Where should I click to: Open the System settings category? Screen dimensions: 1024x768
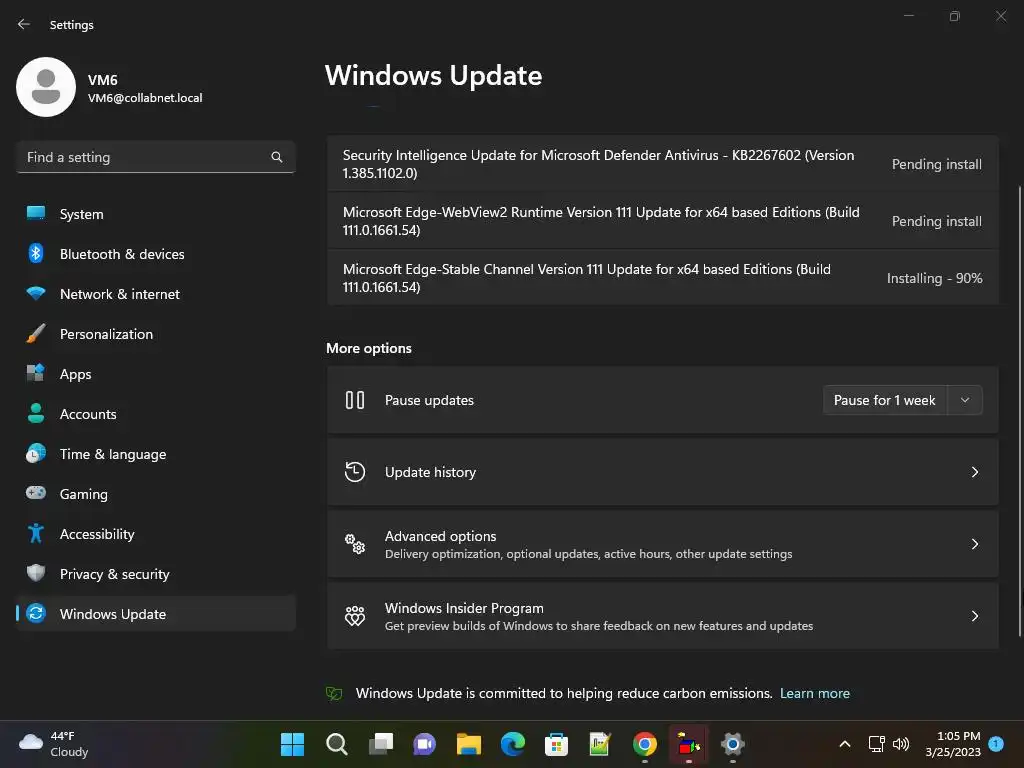coord(155,214)
